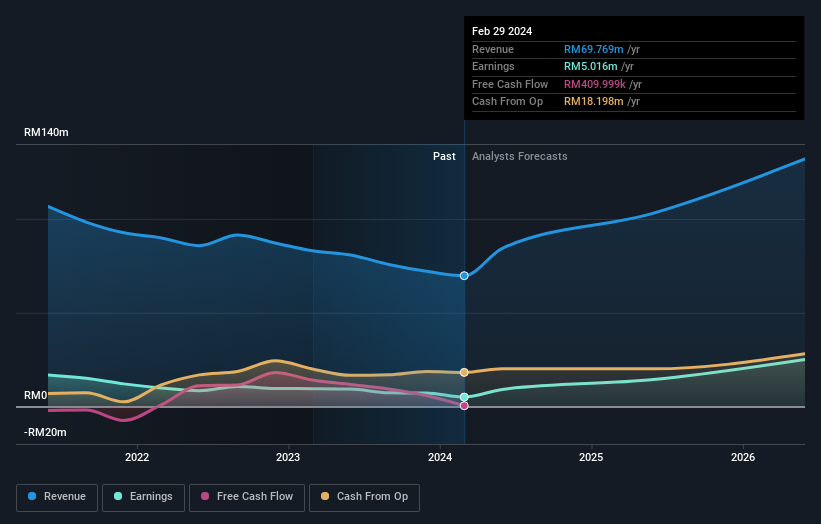Screen dimensions: 821x524
Task: Toggle the Revenue legend button
Action: (57, 497)
